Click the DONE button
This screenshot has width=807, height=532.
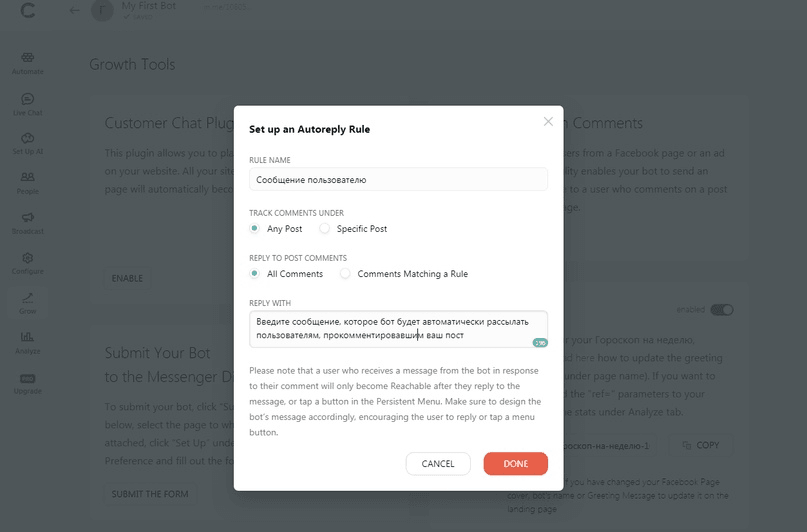(516, 464)
